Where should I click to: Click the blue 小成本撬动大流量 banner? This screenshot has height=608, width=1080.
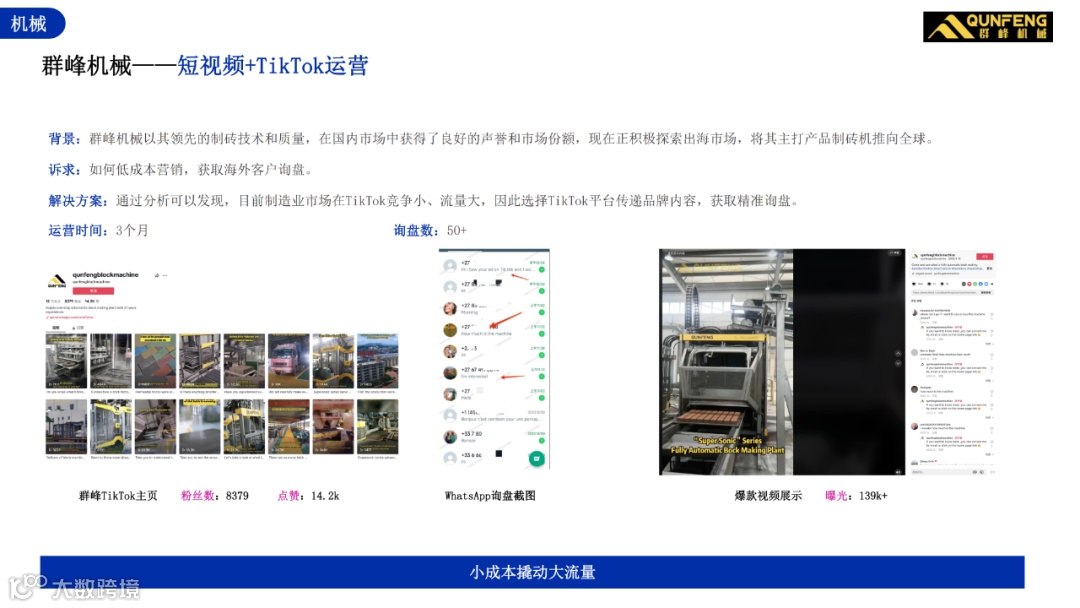point(532,572)
